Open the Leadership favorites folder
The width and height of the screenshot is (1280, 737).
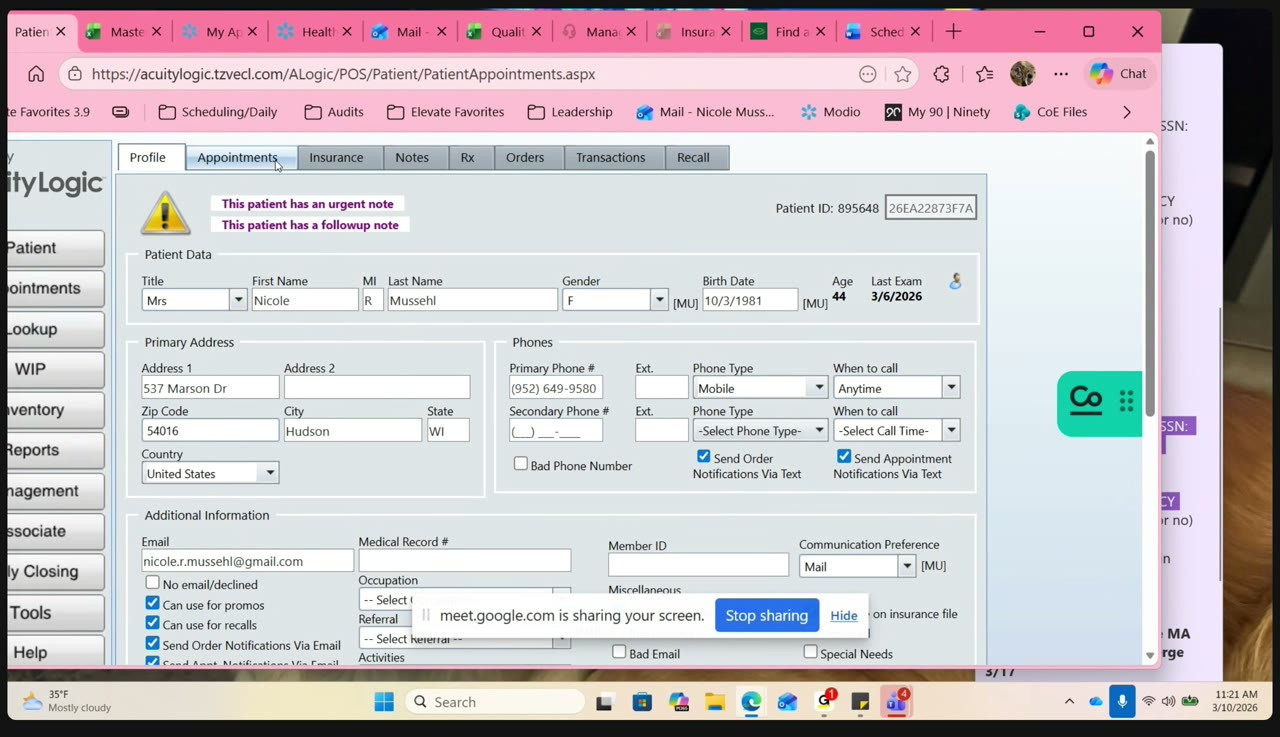570,112
